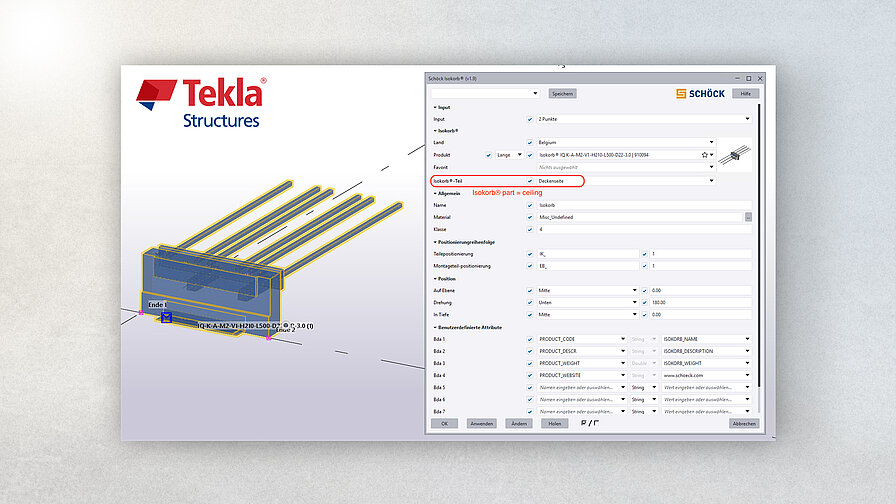The image size is (896, 504).
Task: Click the Hilfe button
Action: [x=746, y=94]
